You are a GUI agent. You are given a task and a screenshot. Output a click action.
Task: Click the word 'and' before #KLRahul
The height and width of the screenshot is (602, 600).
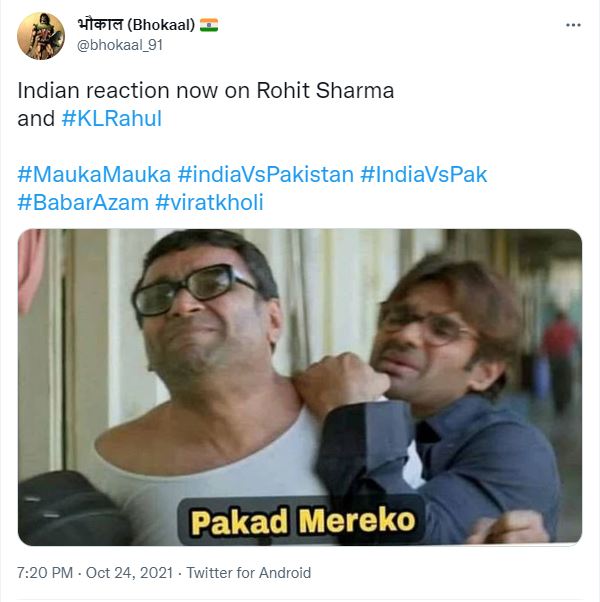(36, 119)
